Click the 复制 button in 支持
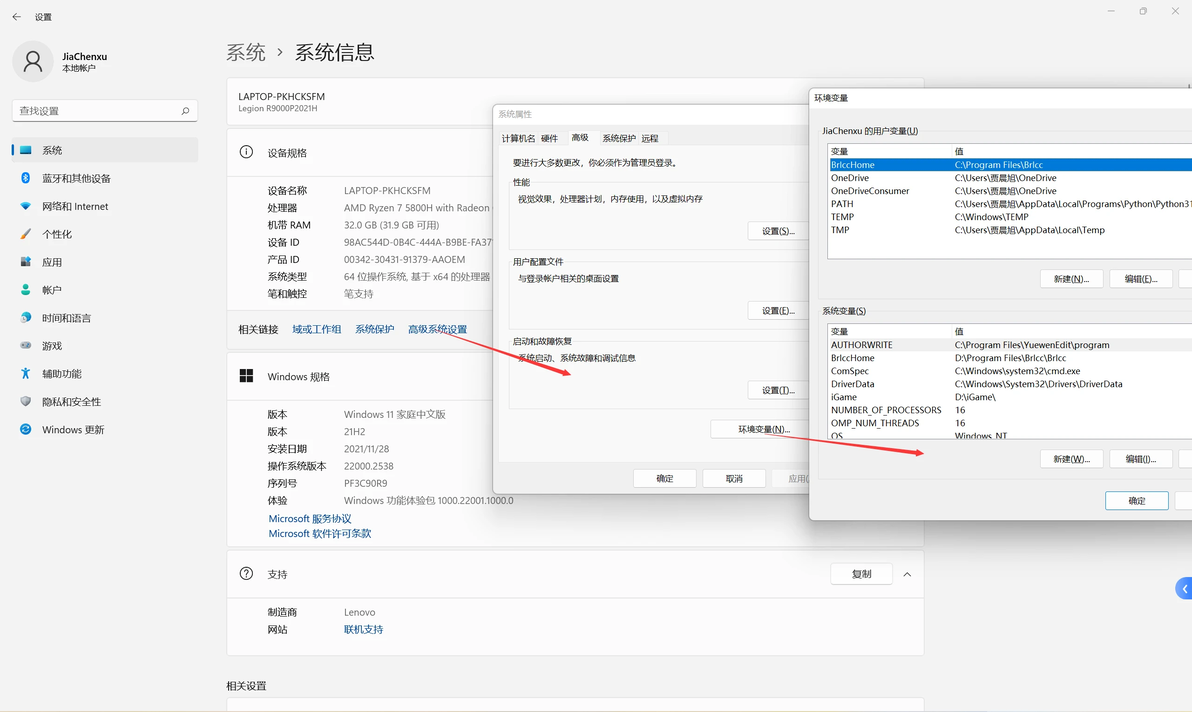The height and width of the screenshot is (712, 1192). click(x=861, y=574)
